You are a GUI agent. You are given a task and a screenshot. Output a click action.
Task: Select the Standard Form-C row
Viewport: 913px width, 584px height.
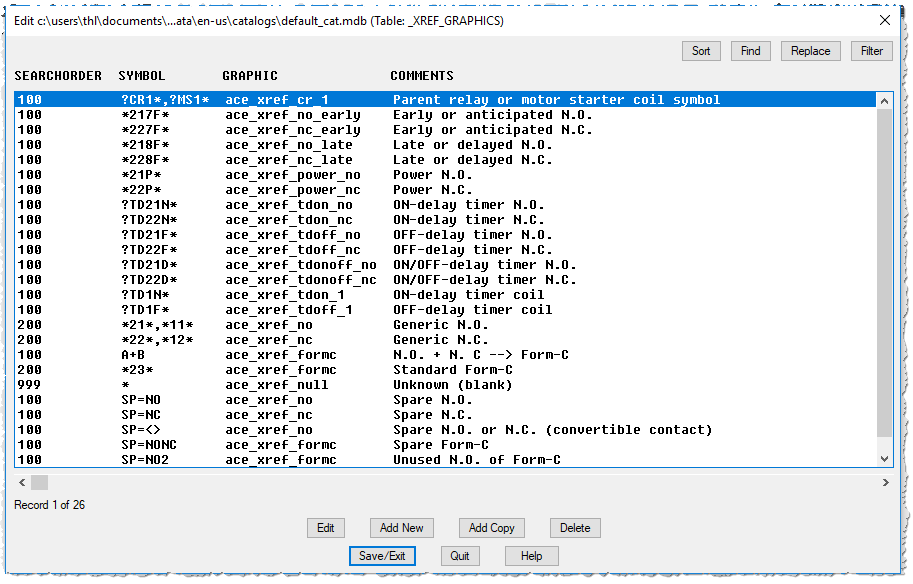pyautogui.click(x=445, y=370)
